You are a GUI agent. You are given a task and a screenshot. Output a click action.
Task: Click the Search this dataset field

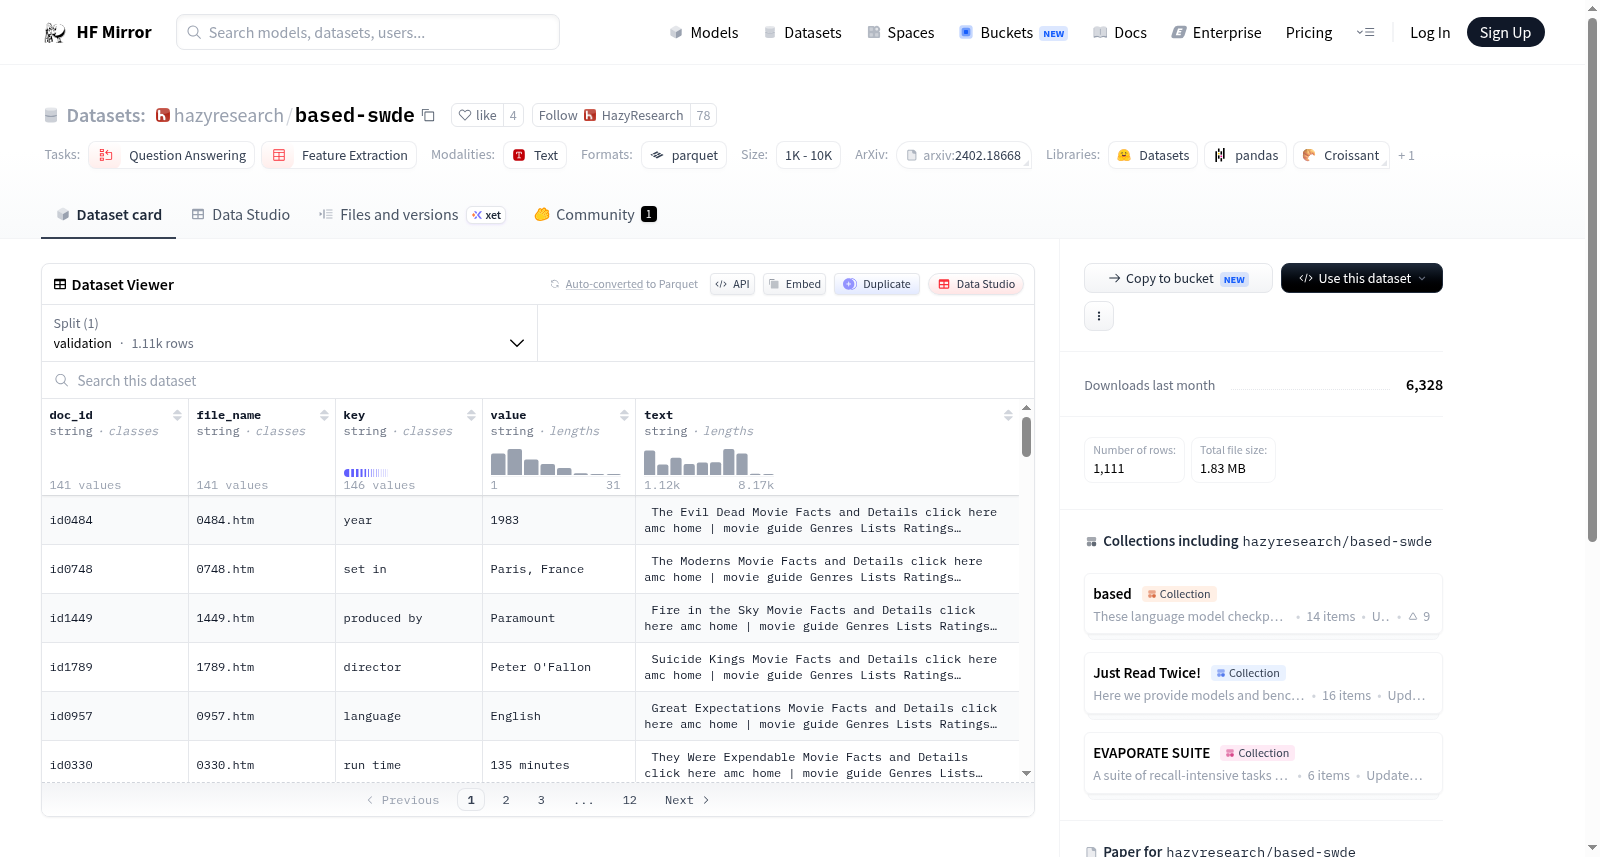coord(538,380)
